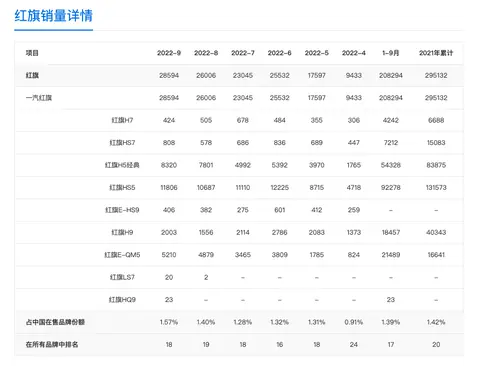The image size is (480, 366).
Task: Click the 红旗E-HS9 model label
Action: 122,210
